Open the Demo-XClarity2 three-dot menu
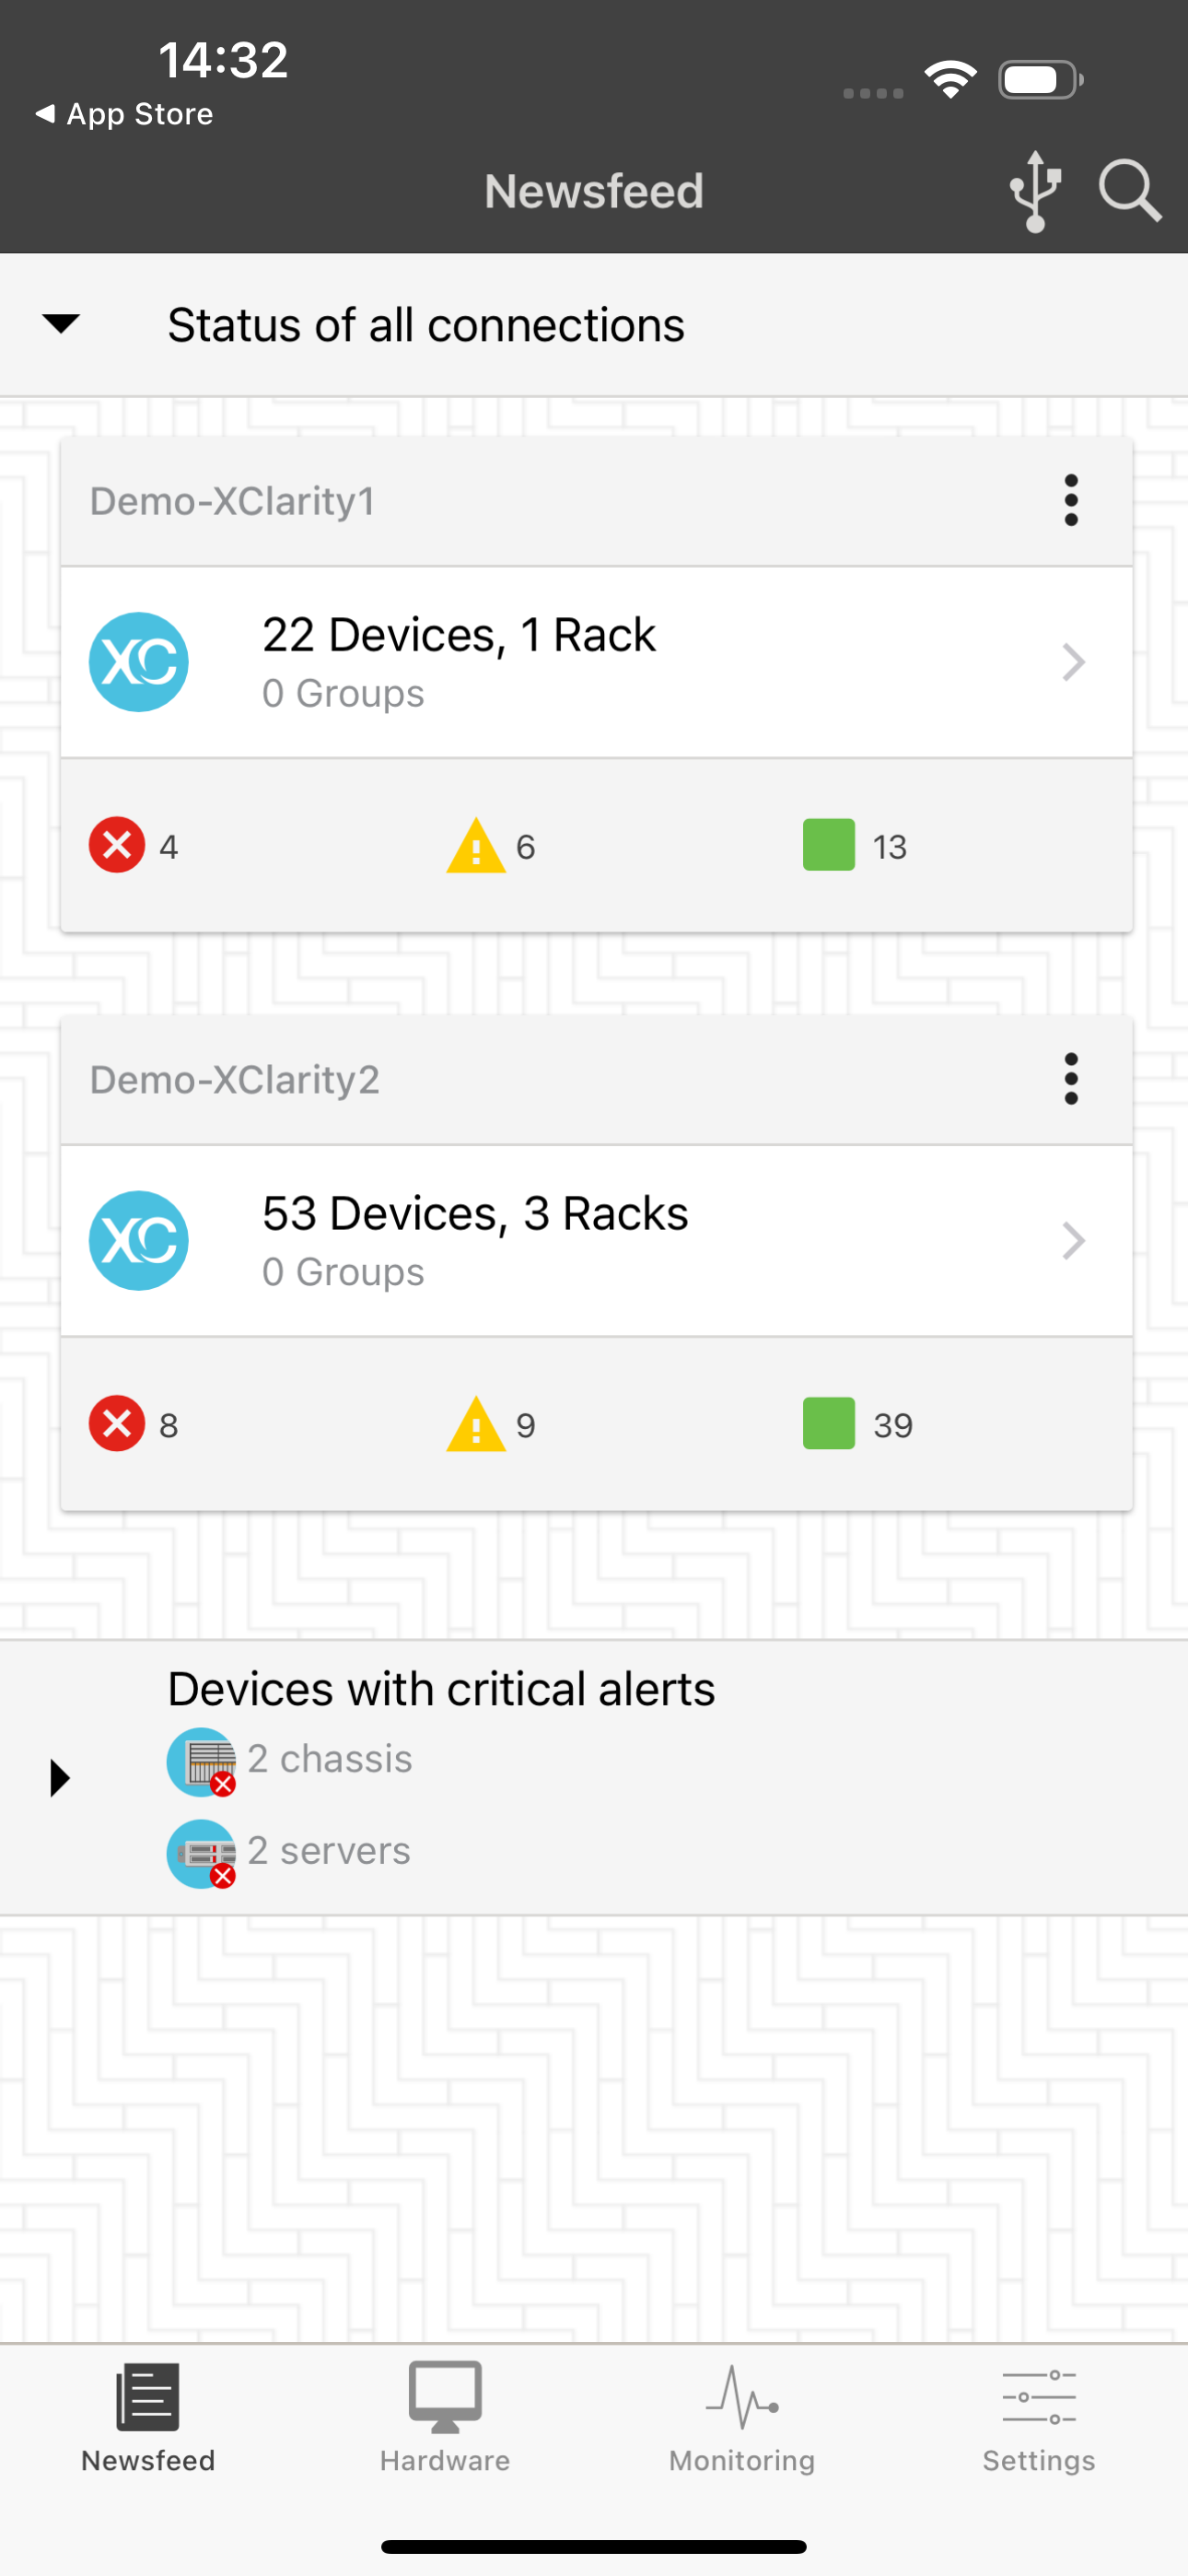 (x=1071, y=1079)
